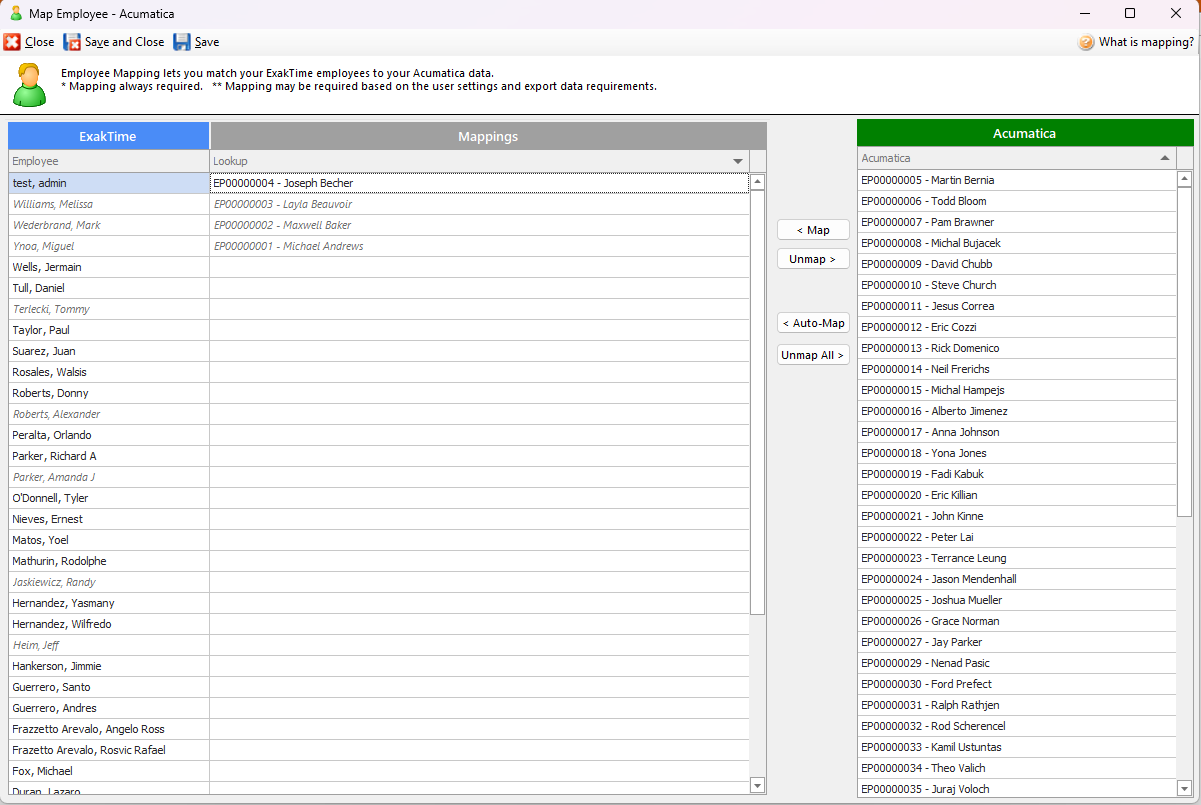Image resolution: width=1201 pixels, height=805 pixels.
Task: Select the test, admin employee row
Action: [109, 183]
